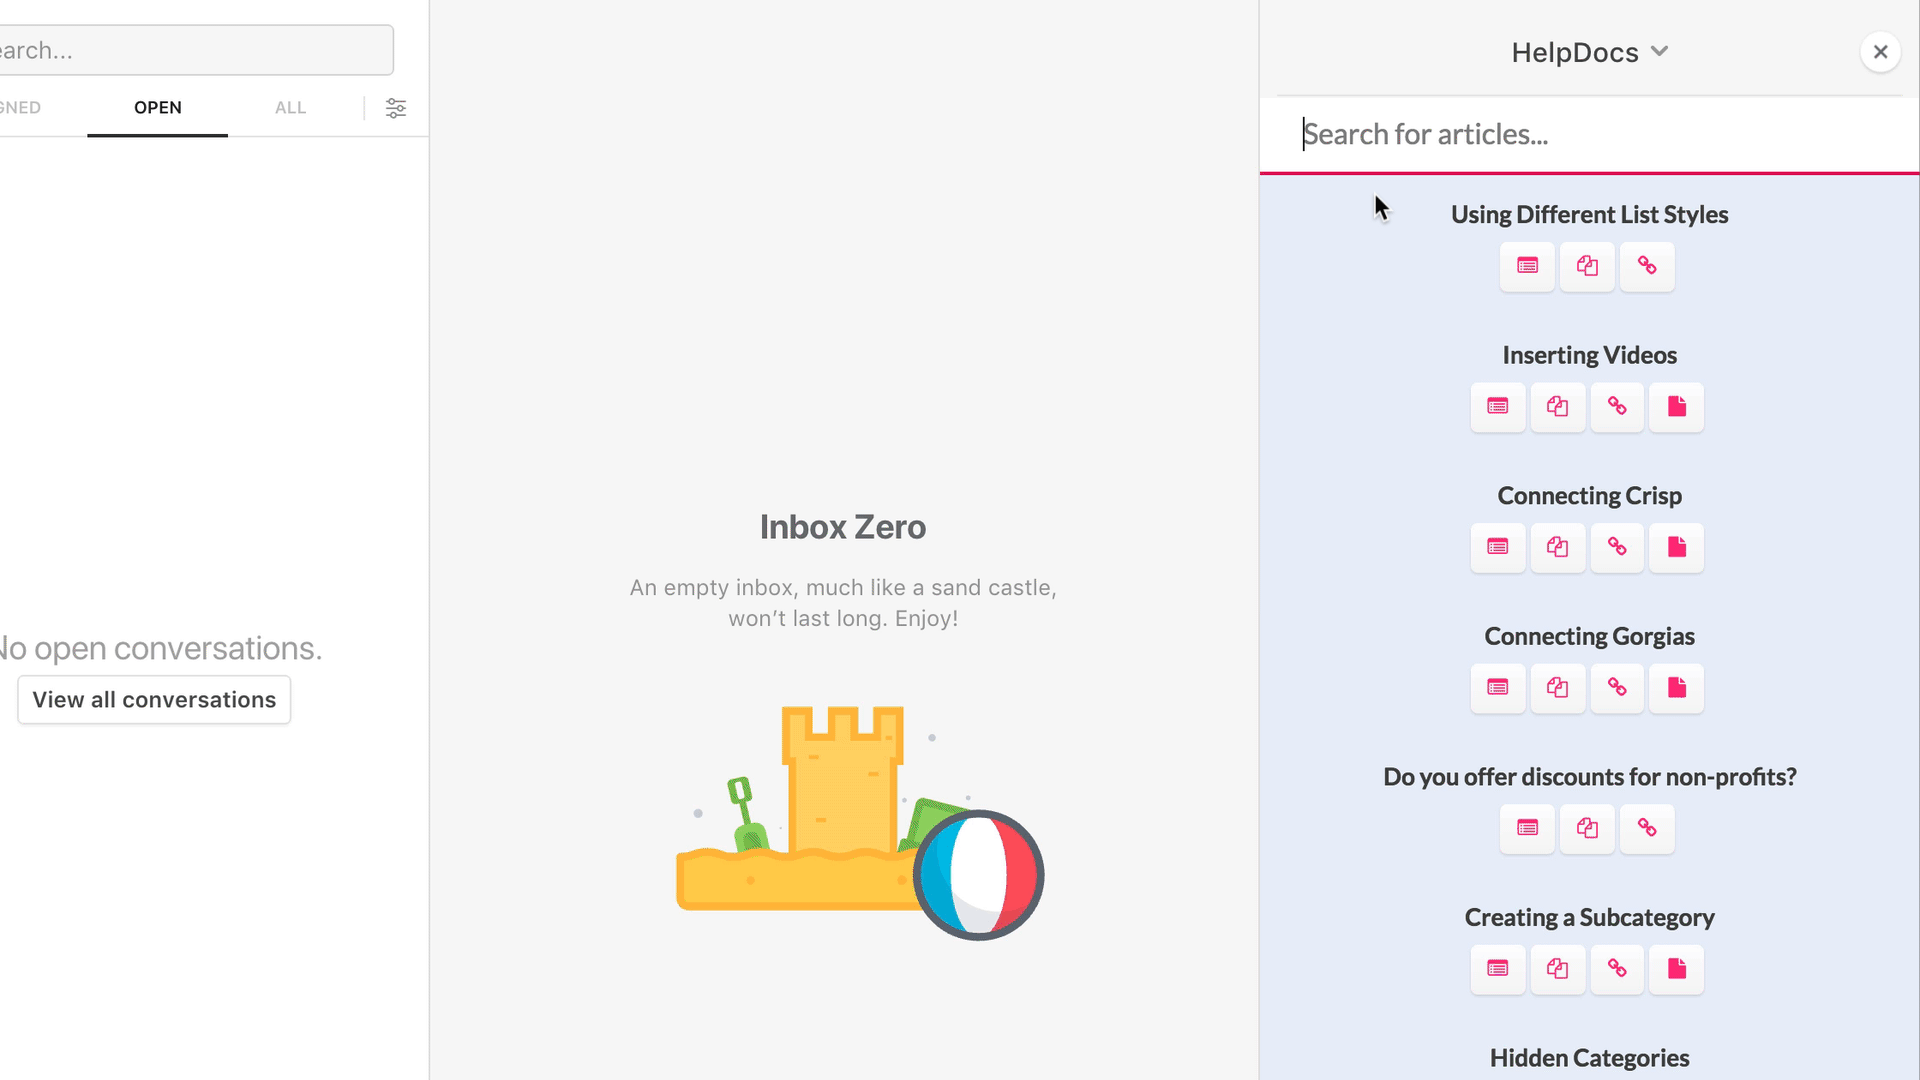Click the preview icon for 'Do you offer discounts'

click(x=1528, y=827)
